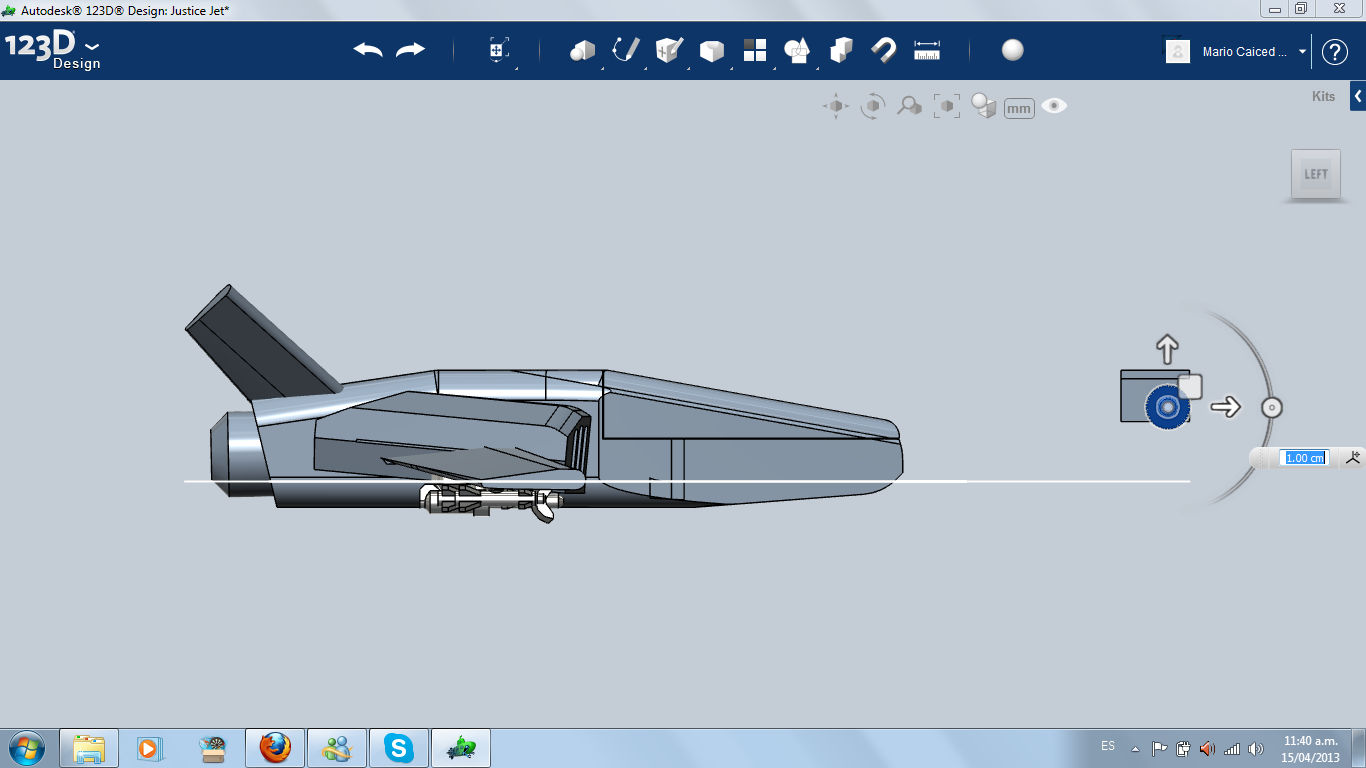Click the 1.00 cm distance field
This screenshot has width=1366, height=768.
[x=1304, y=458]
